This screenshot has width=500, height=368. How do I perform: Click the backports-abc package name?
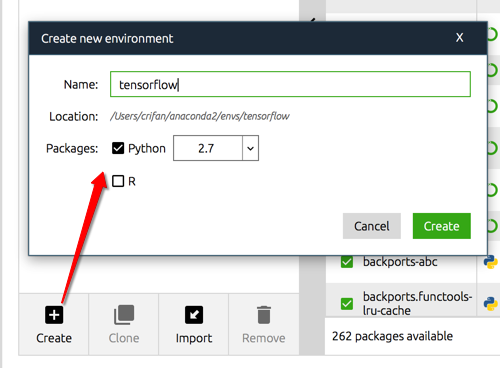(400, 262)
